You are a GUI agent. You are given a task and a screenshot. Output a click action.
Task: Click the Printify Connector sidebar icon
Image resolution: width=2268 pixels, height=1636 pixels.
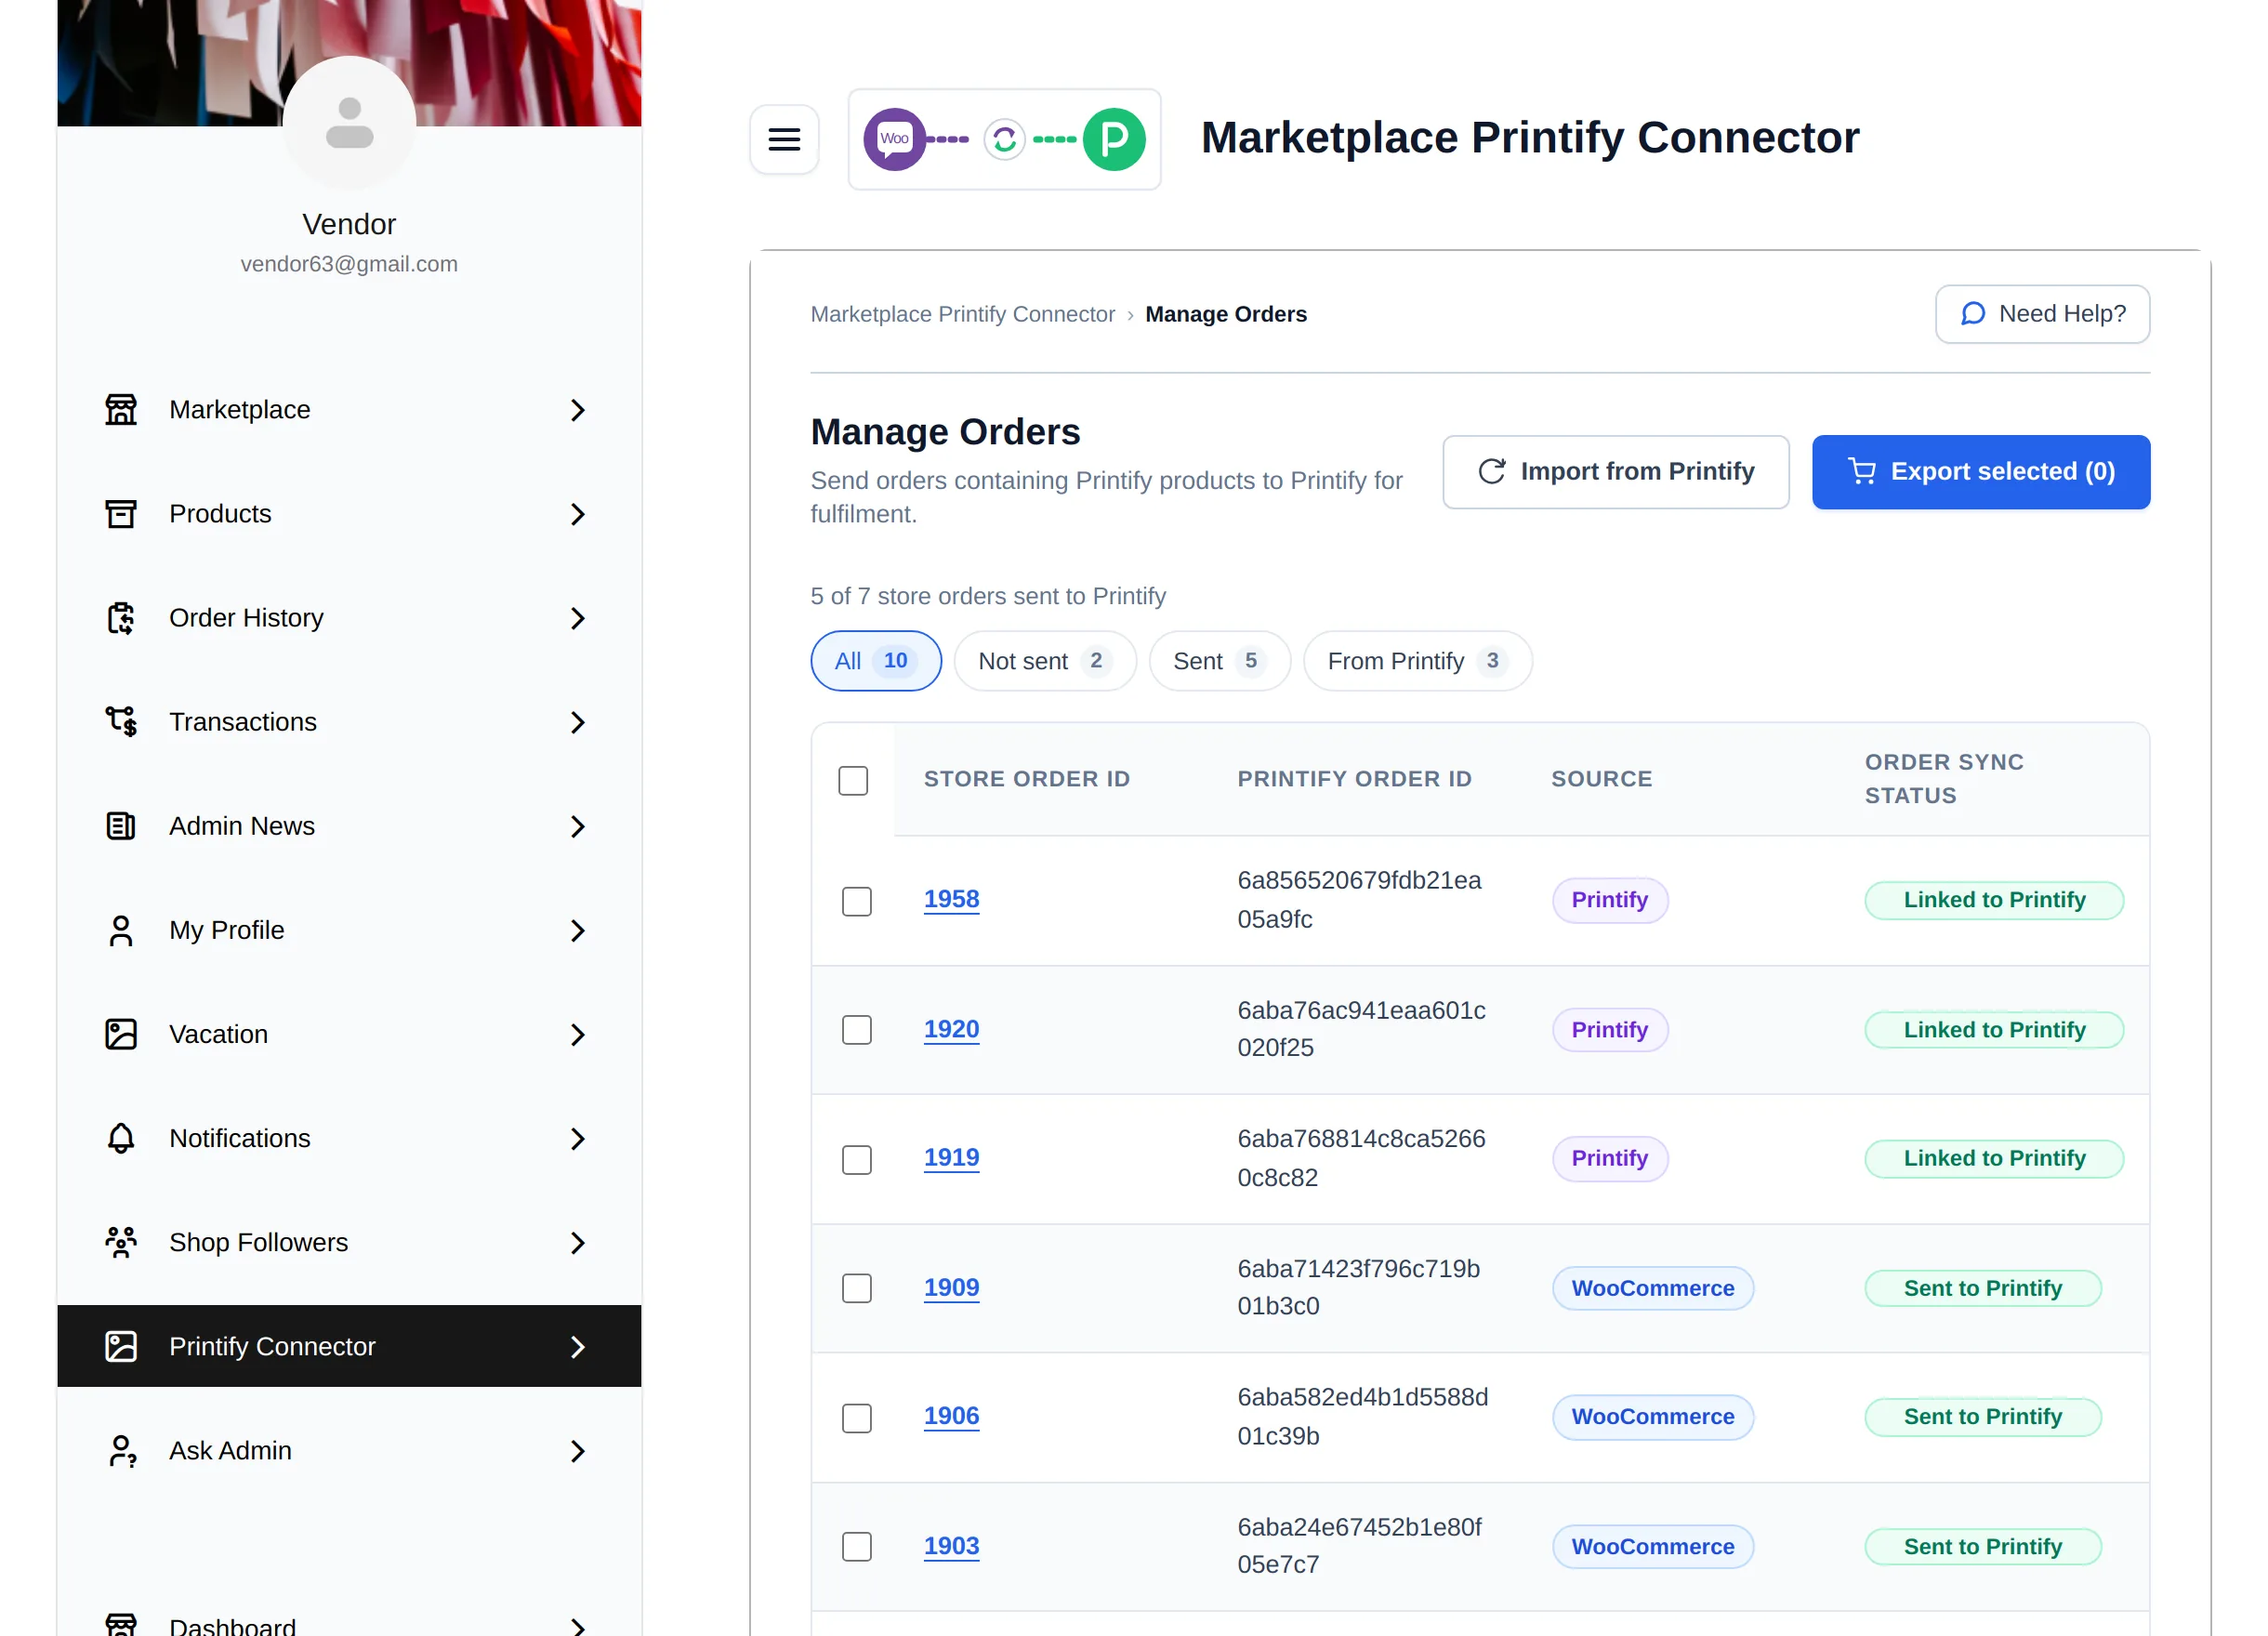(x=121, y=1346)
